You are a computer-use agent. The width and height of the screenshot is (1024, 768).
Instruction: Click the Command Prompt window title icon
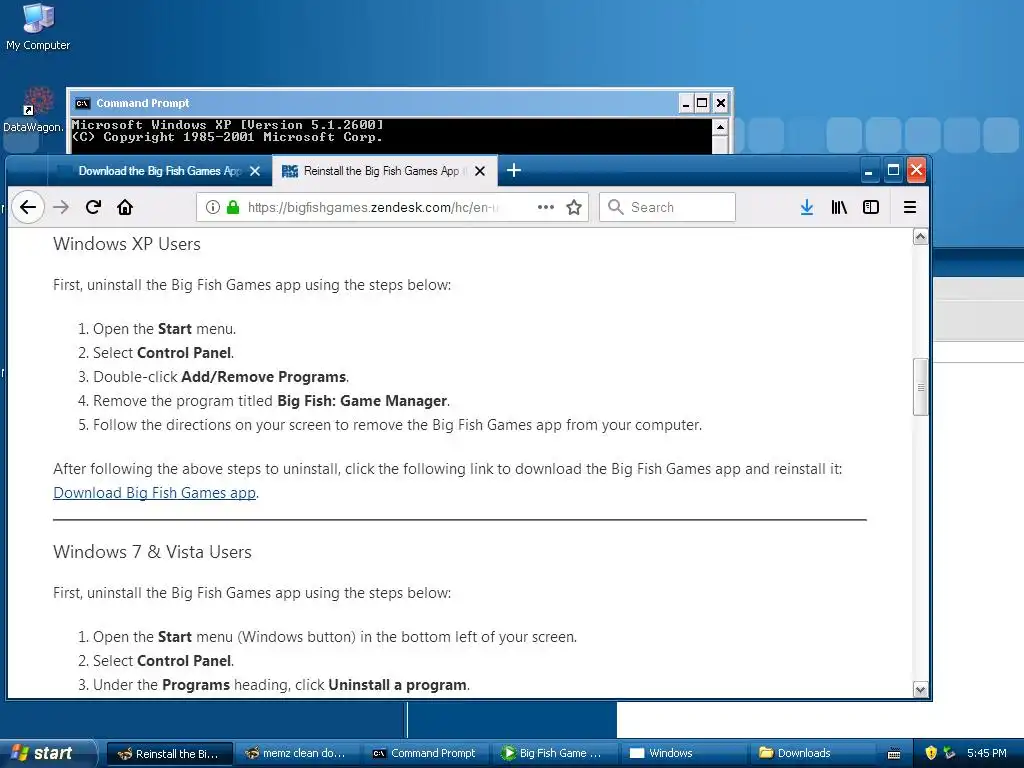[82, 103]
